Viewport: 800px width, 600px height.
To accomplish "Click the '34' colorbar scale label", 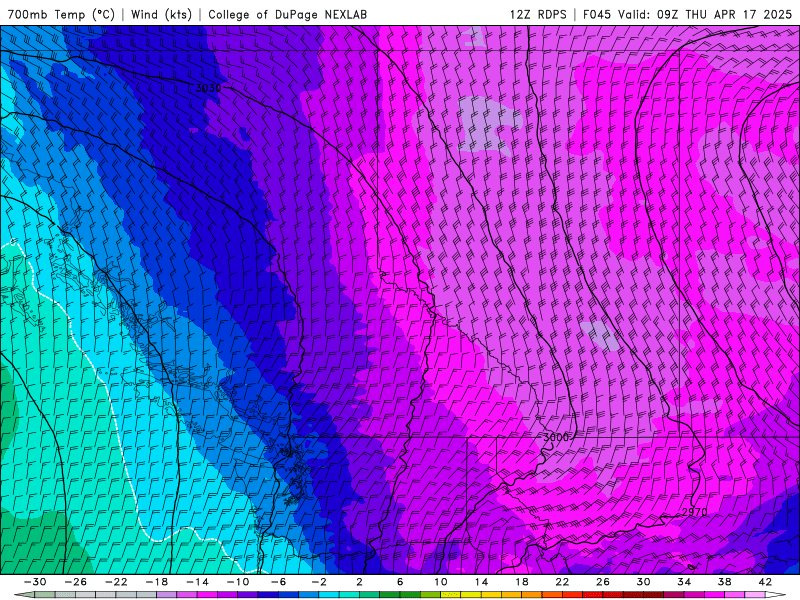I will 684,582.
